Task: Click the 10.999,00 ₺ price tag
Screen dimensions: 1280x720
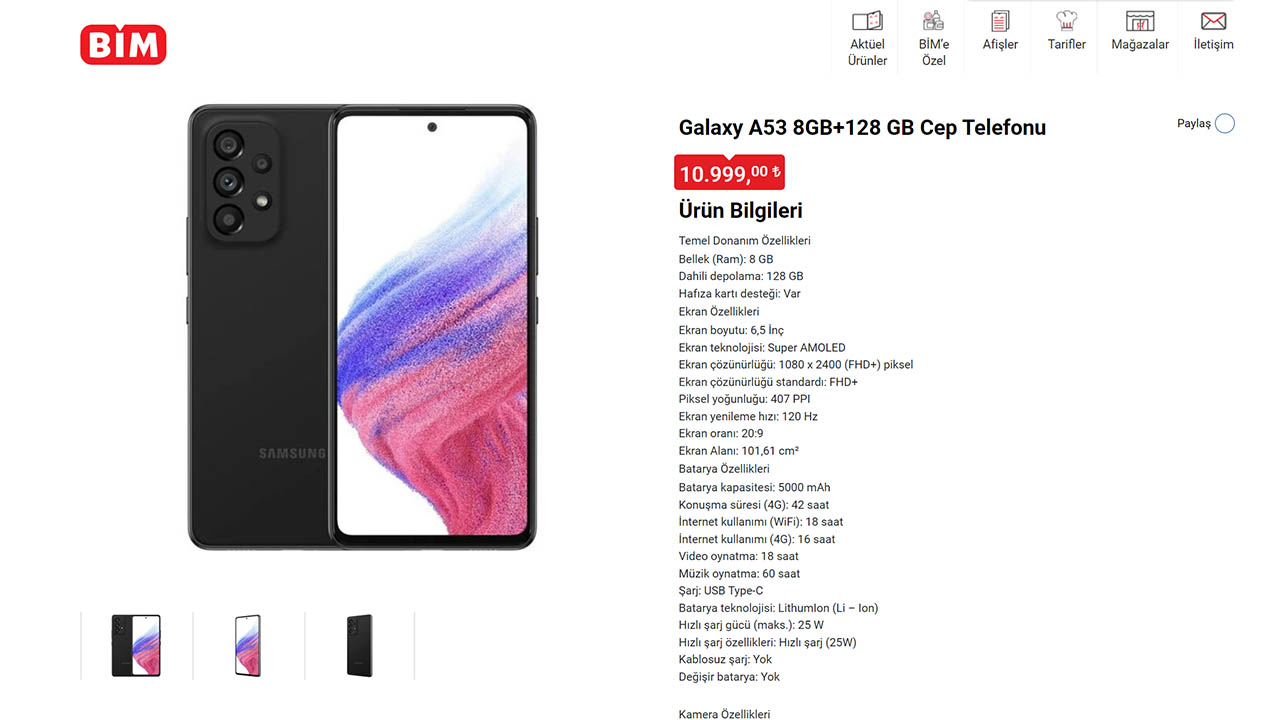Action: pos(729,173)
